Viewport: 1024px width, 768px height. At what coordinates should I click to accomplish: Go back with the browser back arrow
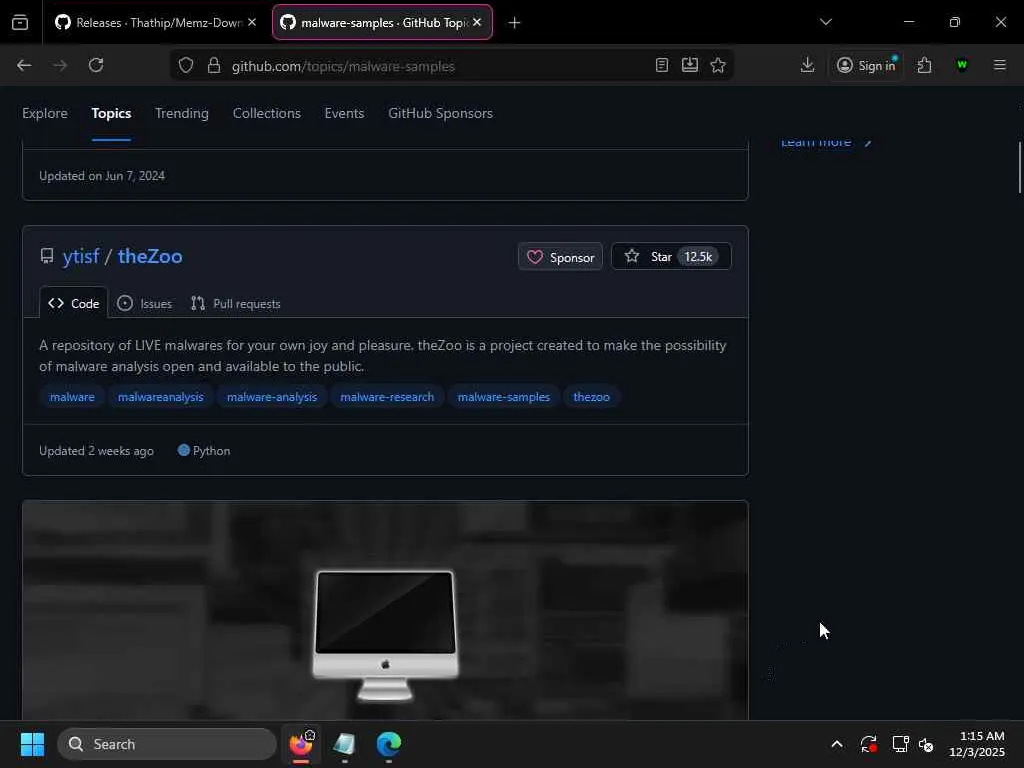(24, 65)
